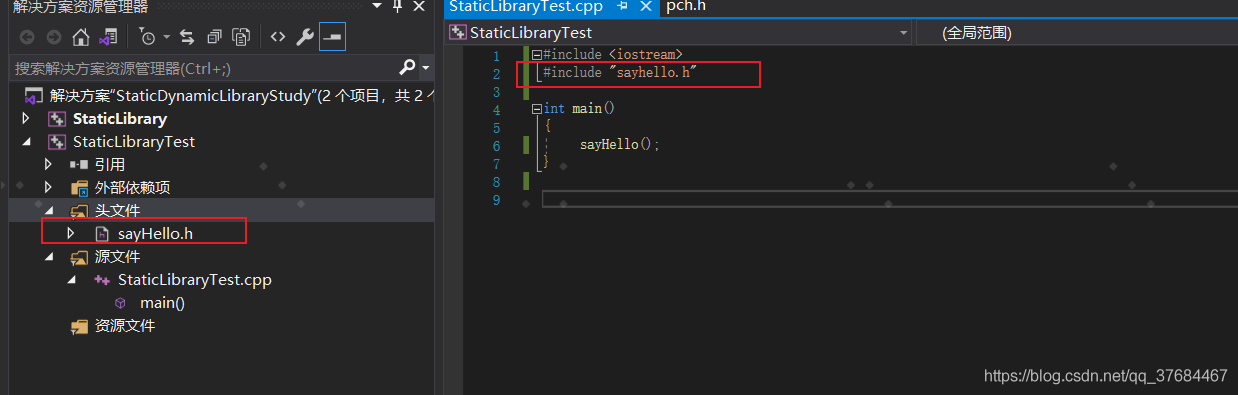The image size is (1238, 395).
Task: Collapse the int main() outlining box
Action: point(537,109)
